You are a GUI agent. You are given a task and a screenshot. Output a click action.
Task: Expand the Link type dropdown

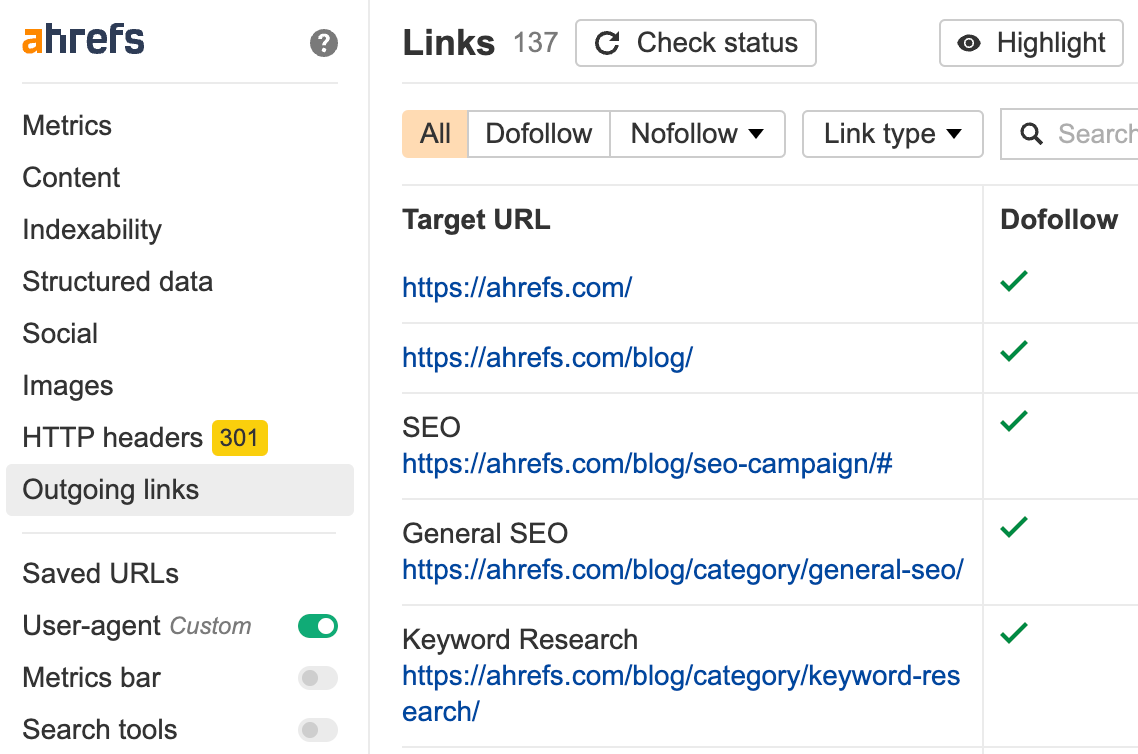click(892, 134)
